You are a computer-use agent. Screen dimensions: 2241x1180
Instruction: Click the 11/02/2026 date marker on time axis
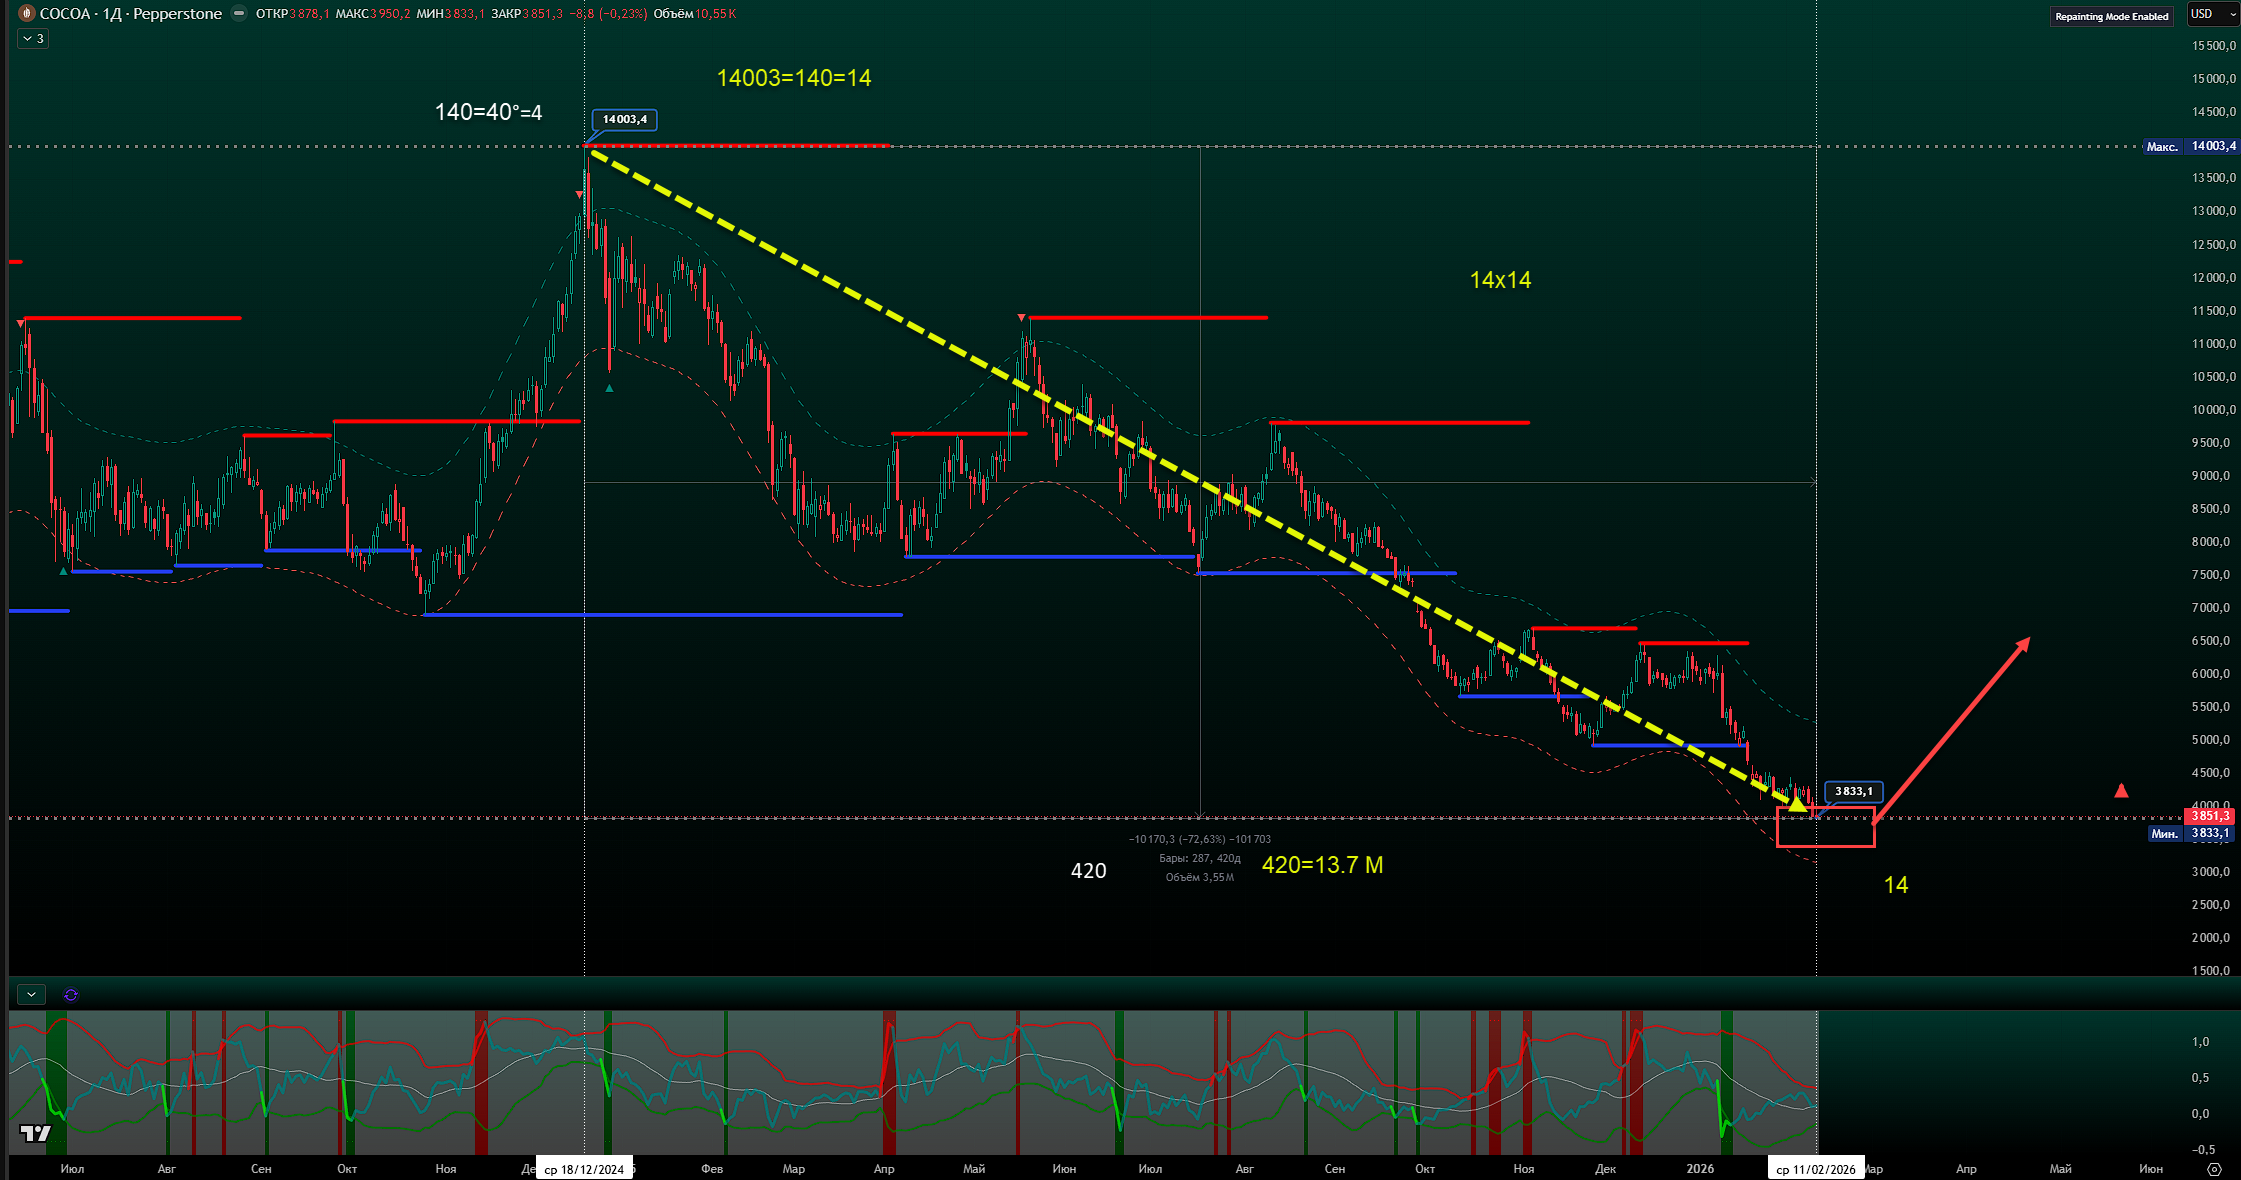tap(1815, 1169)
